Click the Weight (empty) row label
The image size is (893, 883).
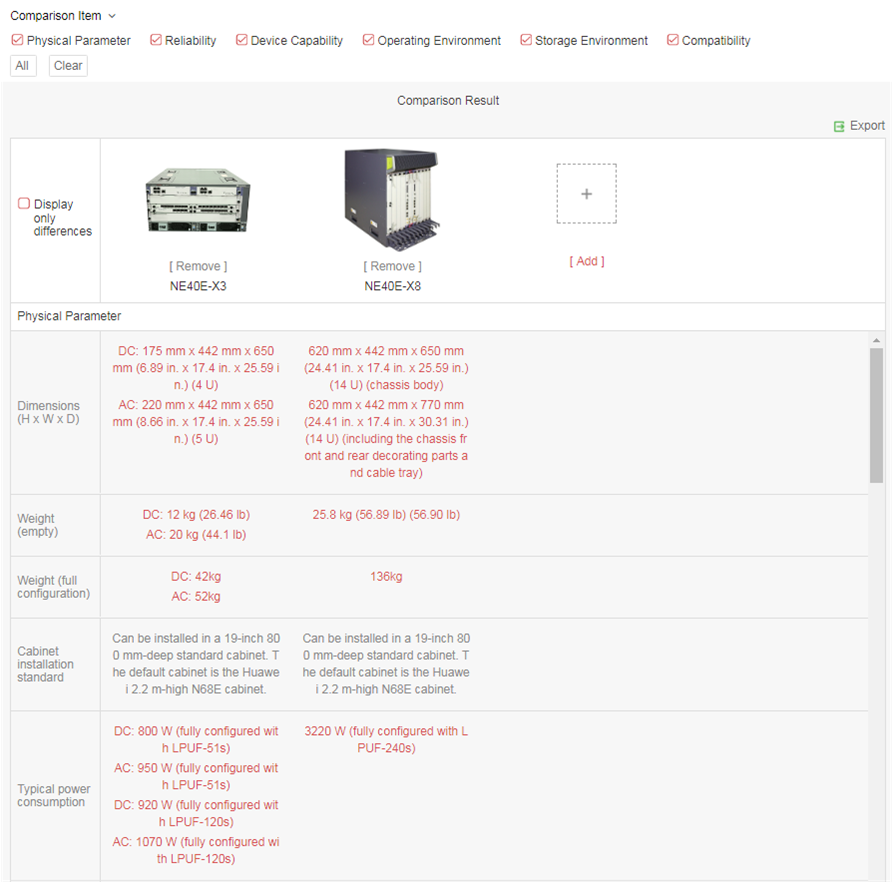[x=38, y=525]
